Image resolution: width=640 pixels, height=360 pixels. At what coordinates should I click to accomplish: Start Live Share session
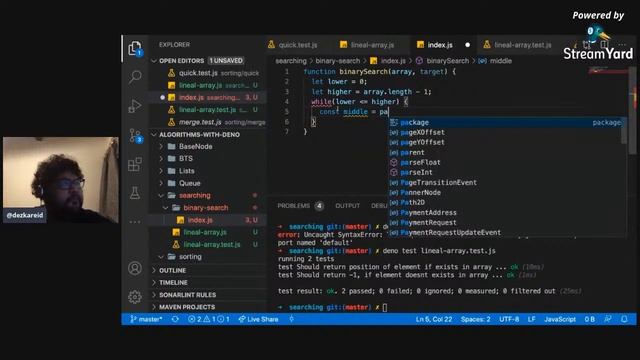tap(258, 319)
